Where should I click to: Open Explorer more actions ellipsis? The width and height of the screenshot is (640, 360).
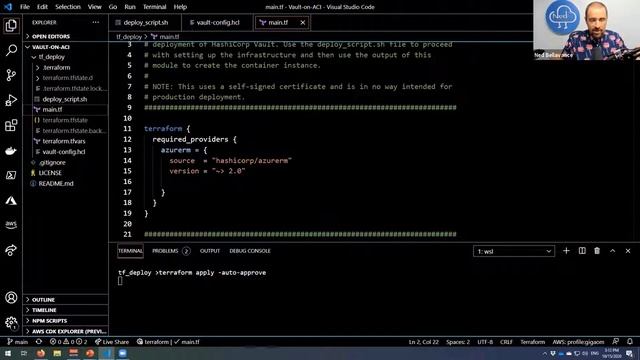(x=96, y=22)
